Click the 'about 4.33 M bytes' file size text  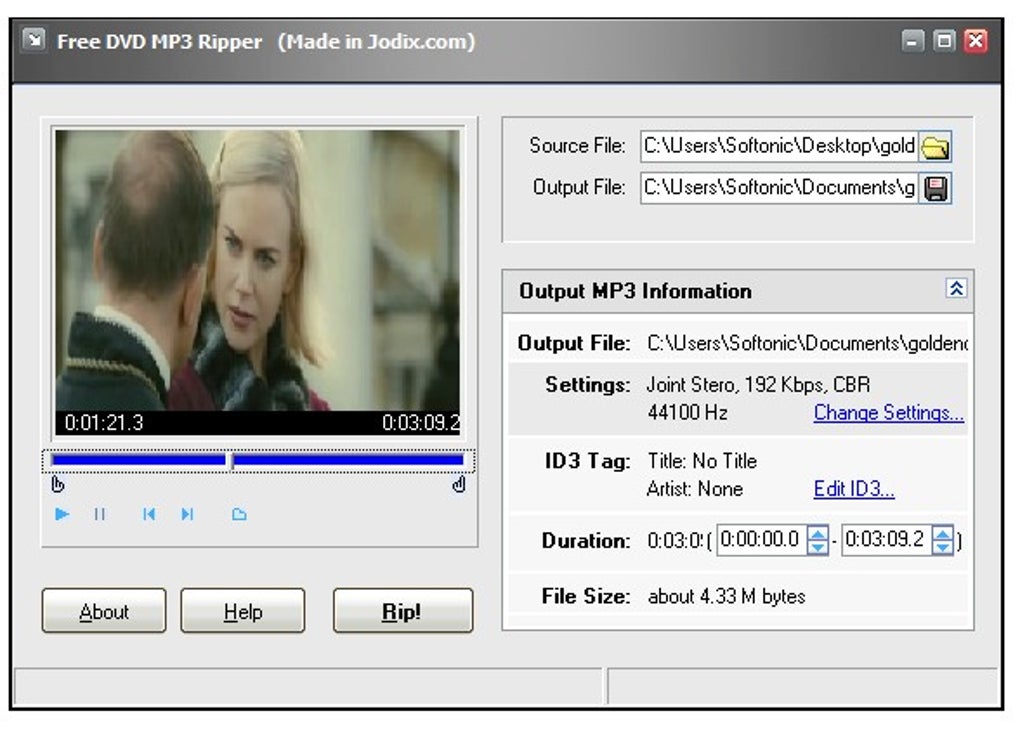(727, 597)
